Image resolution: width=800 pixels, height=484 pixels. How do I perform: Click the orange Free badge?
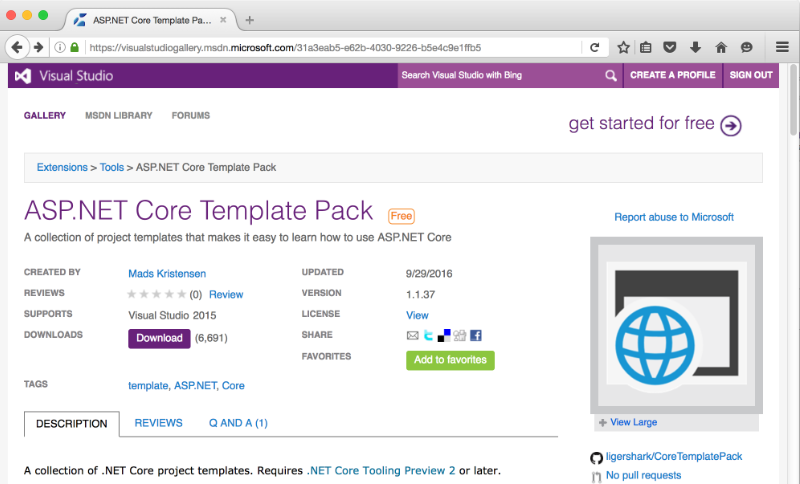click(x=402, y=216)
